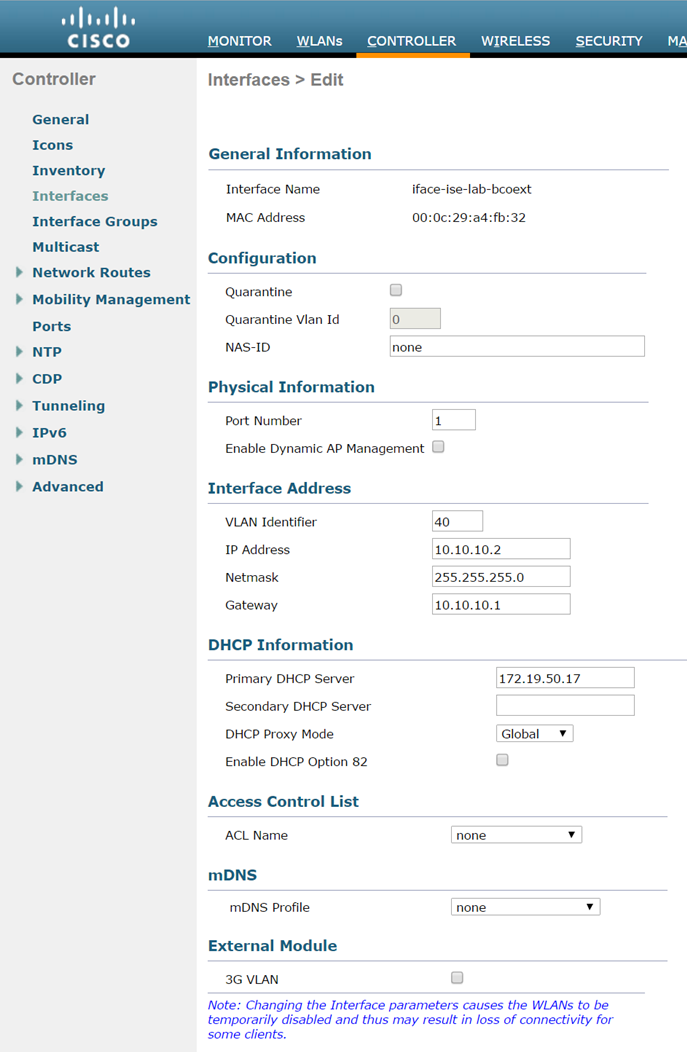This screenshot has width=687, height=1052.
Task: Click MAC address 00:0c:29:a4:fb:32
Action: 469,217
